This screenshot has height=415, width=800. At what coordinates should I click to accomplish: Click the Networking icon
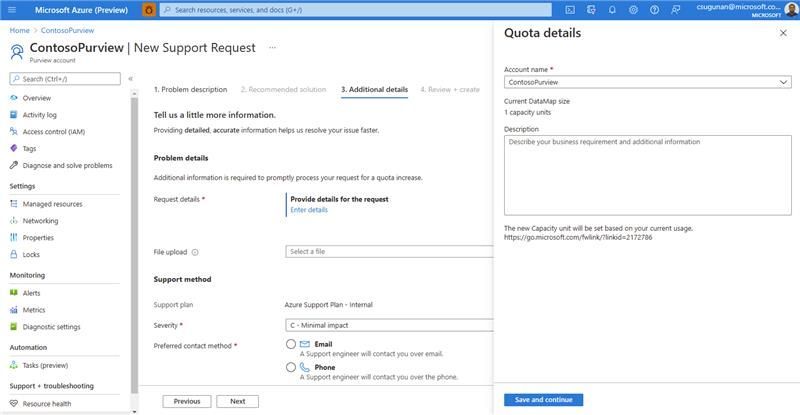[14, 221]
